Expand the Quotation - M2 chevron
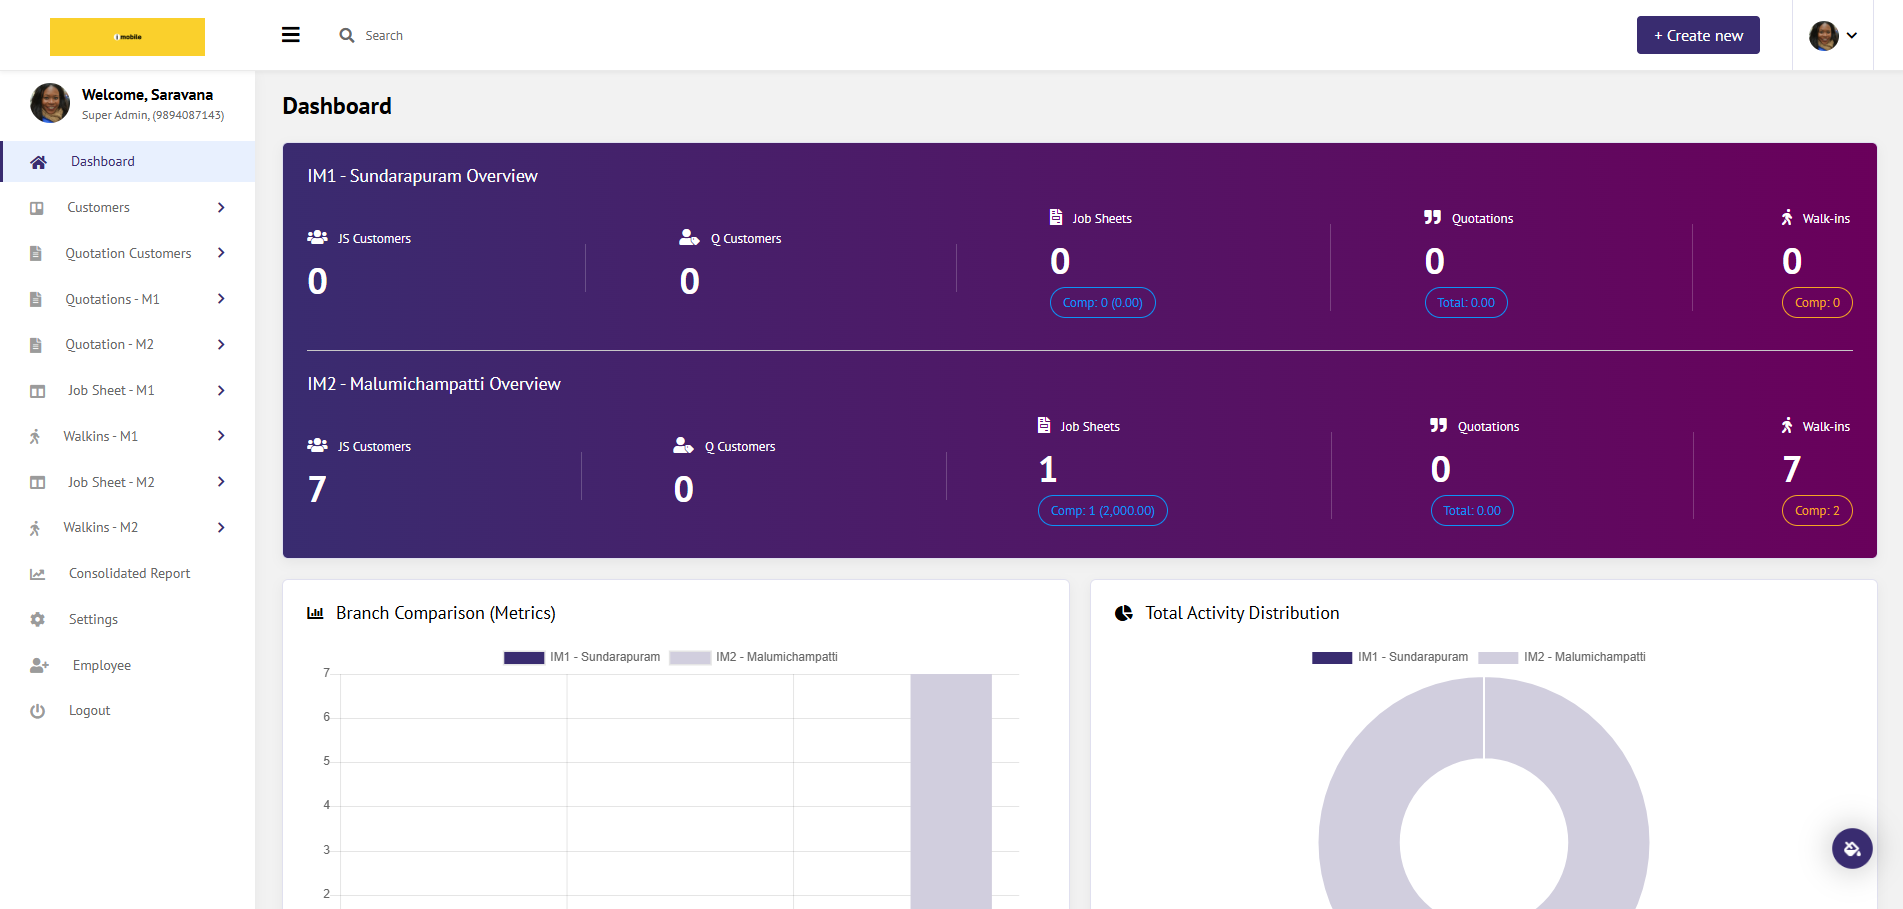This screenshot has width=1903, height=909. point(221,344)
